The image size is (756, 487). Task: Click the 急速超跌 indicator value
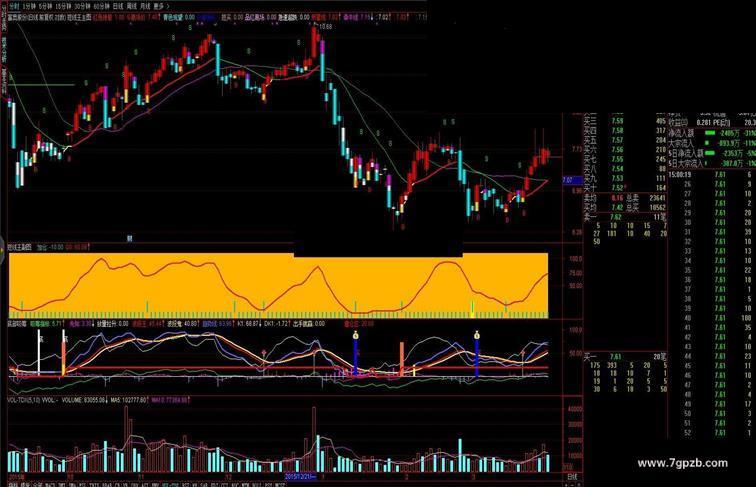(x=294, y=17)
